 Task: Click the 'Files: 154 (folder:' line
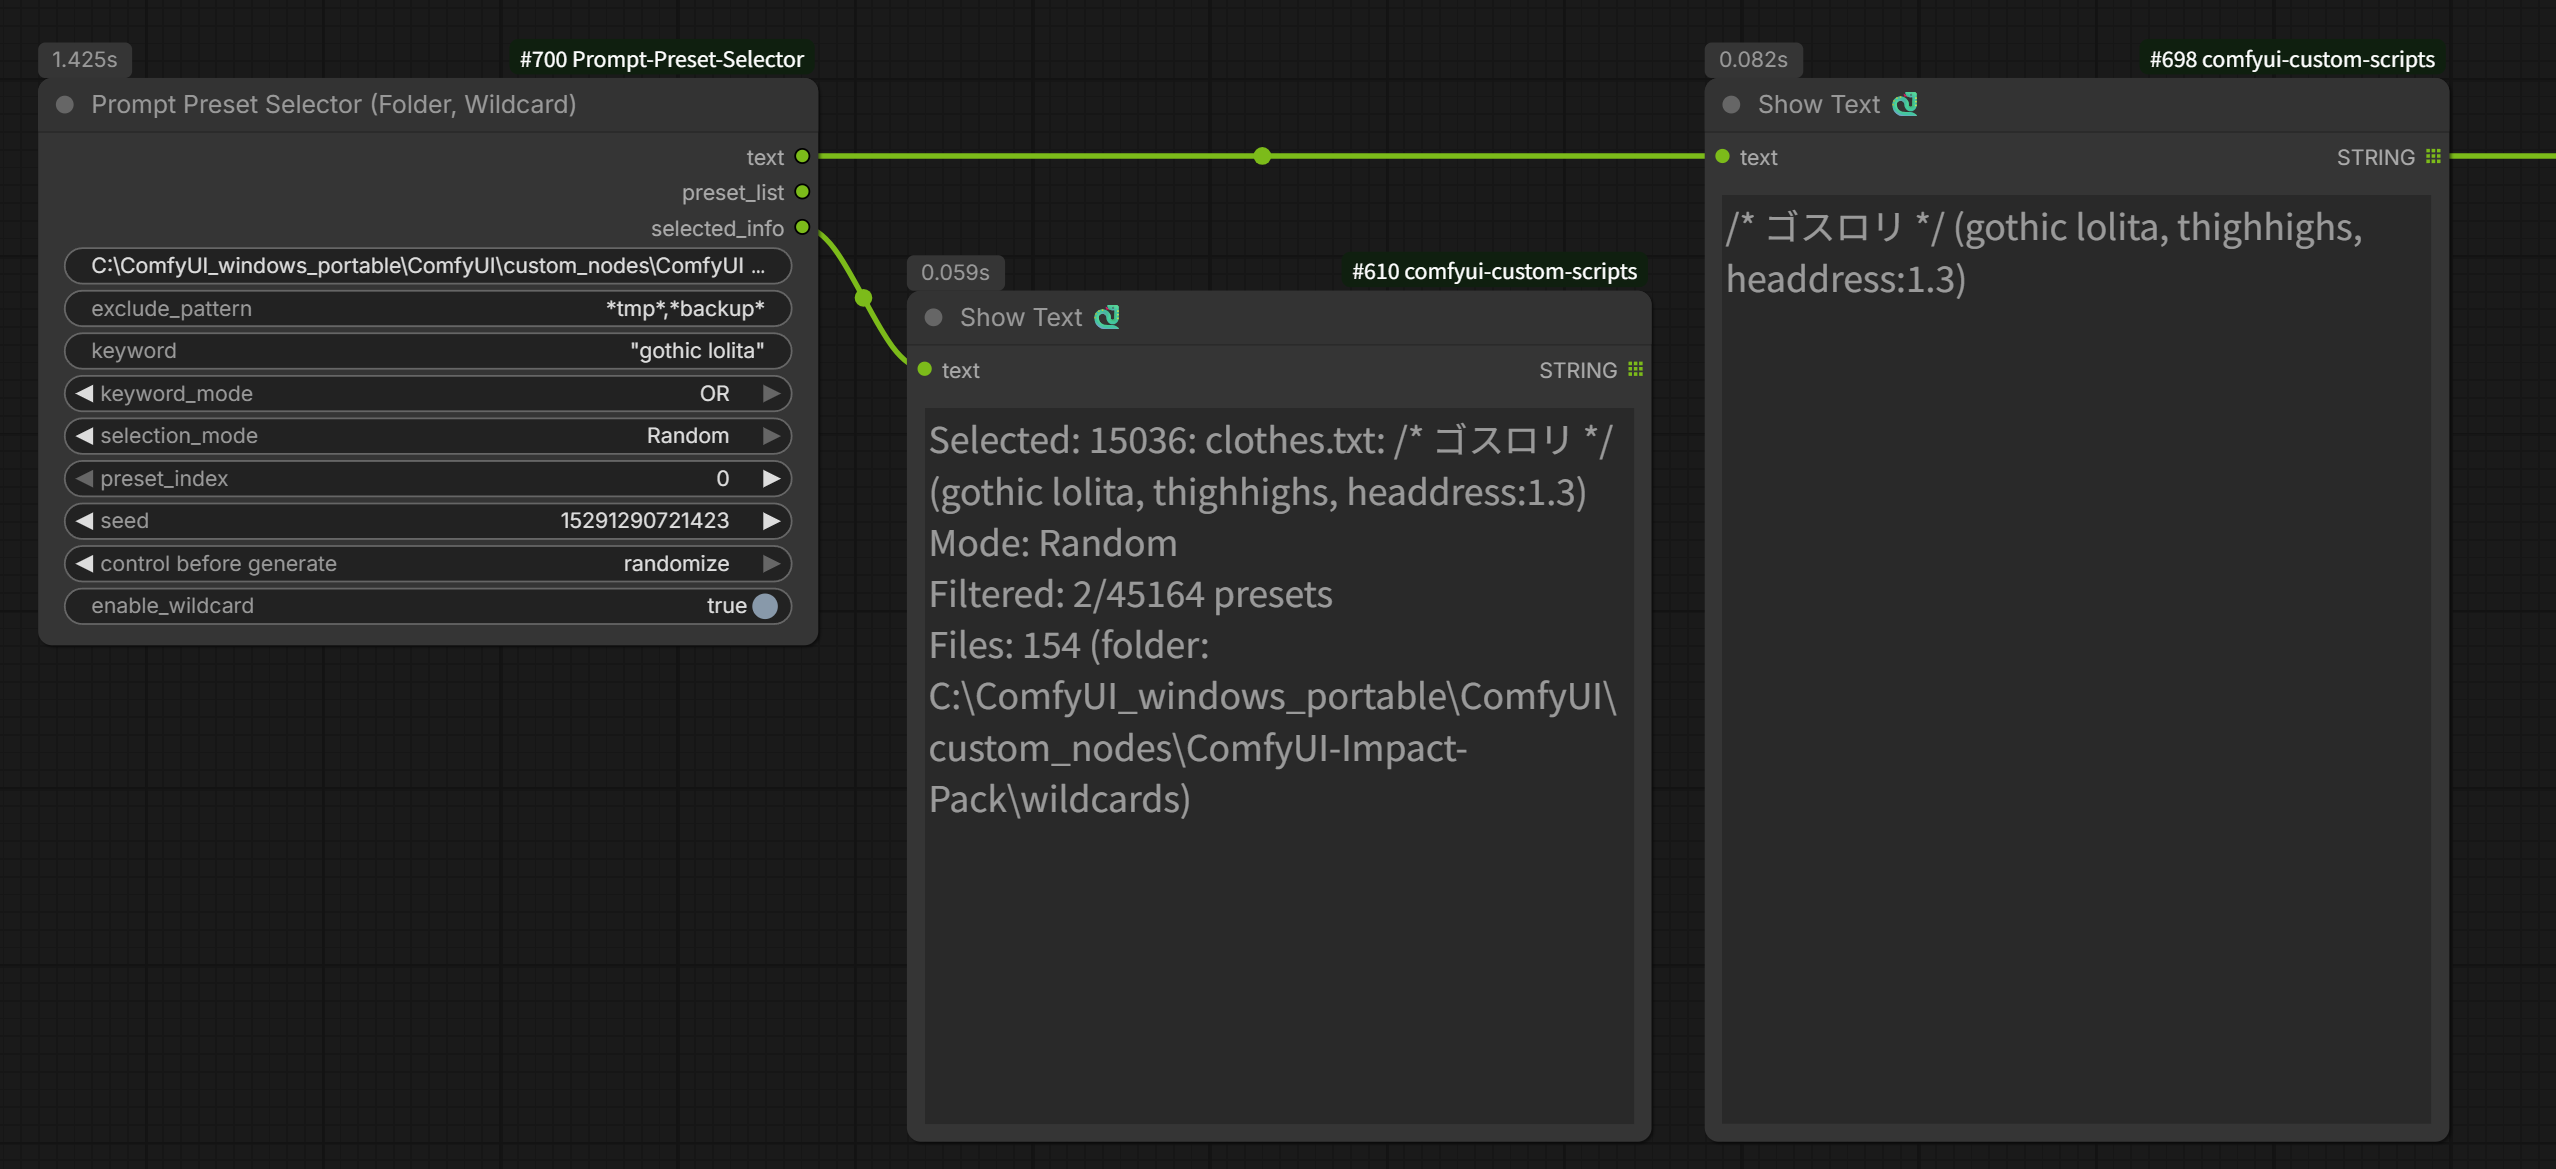pos(1069,645)
